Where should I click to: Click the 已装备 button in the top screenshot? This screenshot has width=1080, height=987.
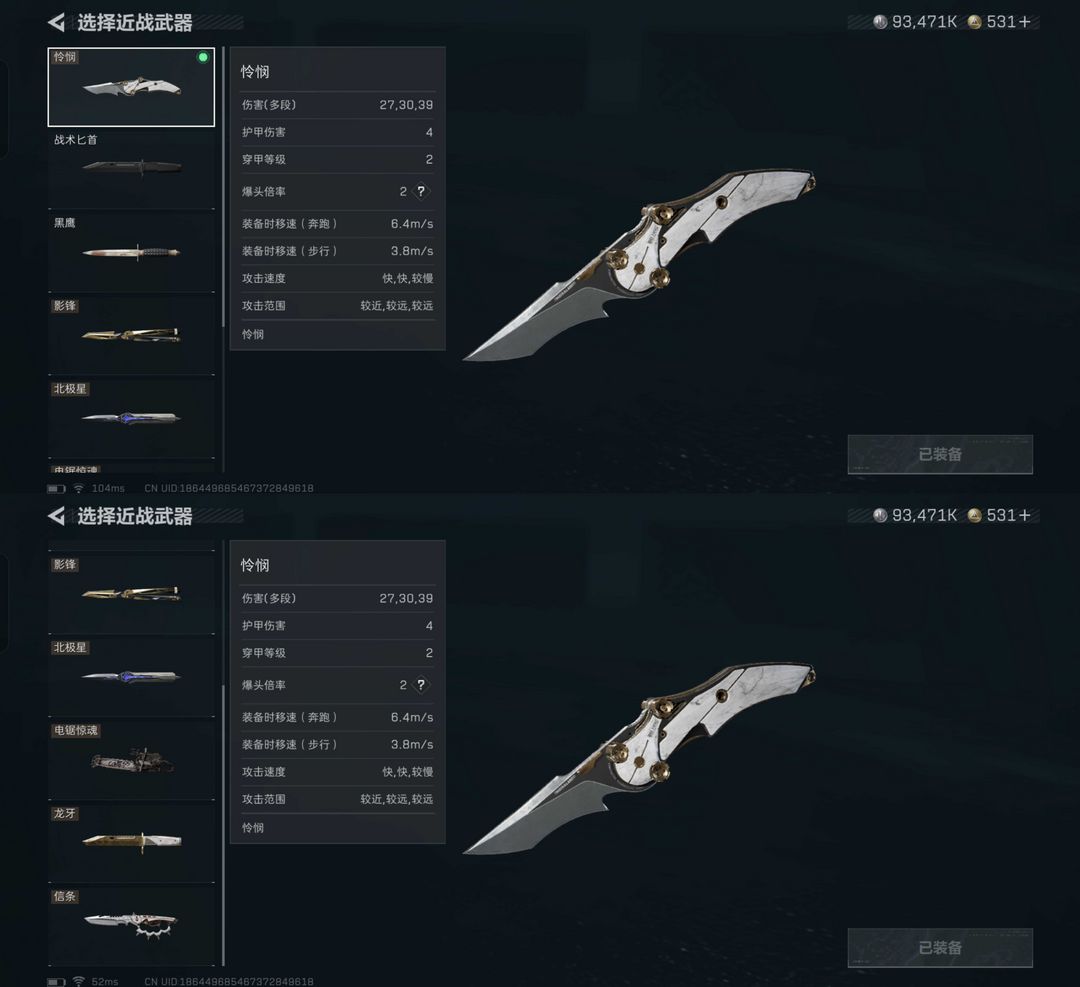coord(939,455)
